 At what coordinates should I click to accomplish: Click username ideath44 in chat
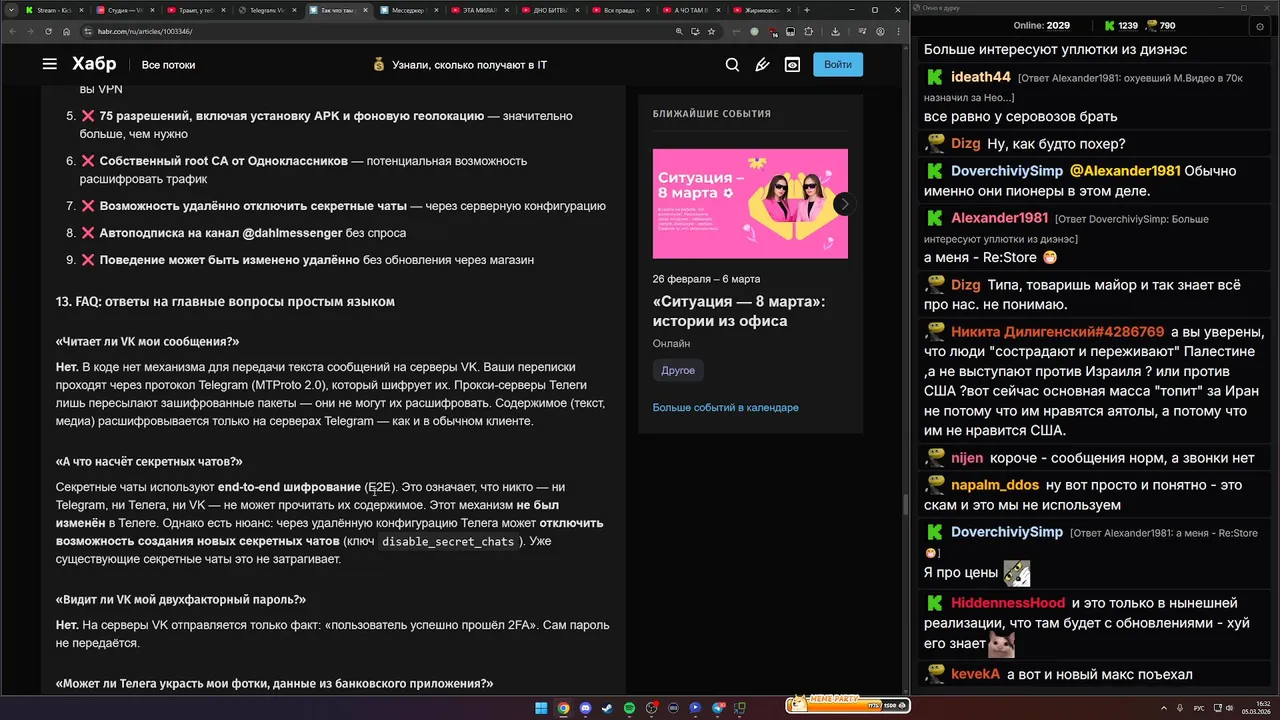[981, 77]
